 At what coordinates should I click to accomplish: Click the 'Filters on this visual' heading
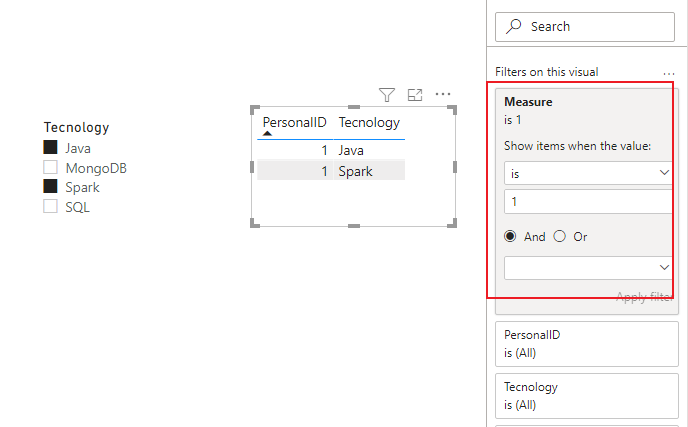pyautogui.click(x=547, y=72)
